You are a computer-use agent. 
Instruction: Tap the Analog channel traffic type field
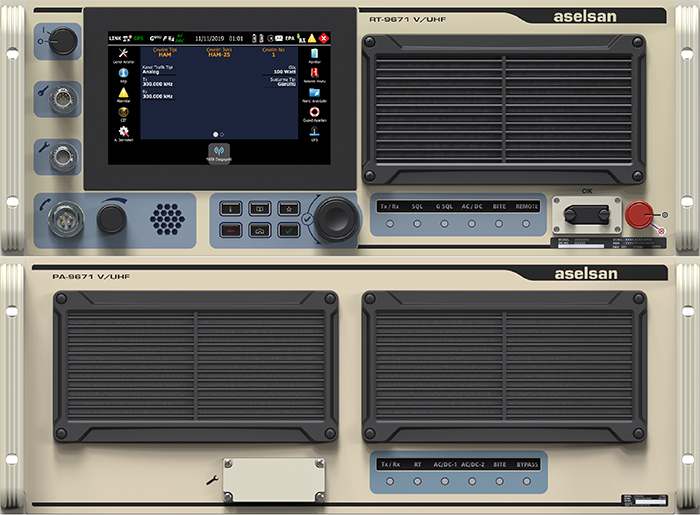pos(158,70)
